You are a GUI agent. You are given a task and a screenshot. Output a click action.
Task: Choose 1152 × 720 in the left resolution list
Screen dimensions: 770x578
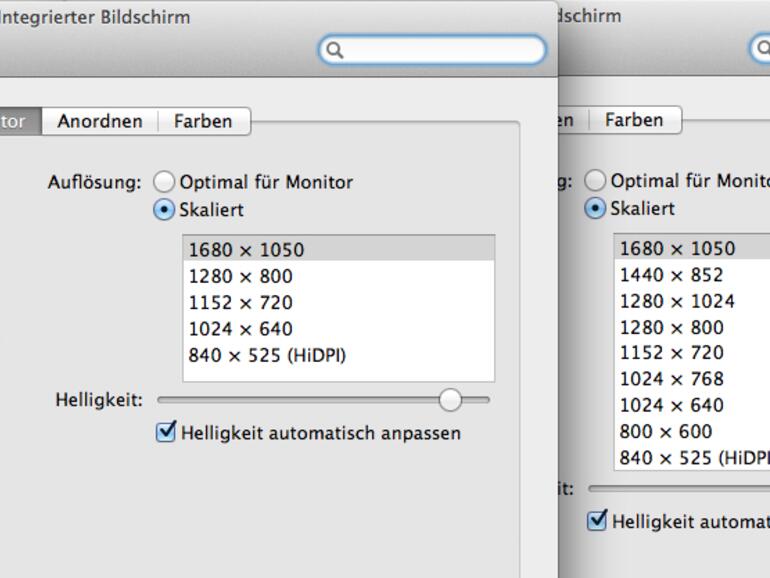[x=240, y=302]
